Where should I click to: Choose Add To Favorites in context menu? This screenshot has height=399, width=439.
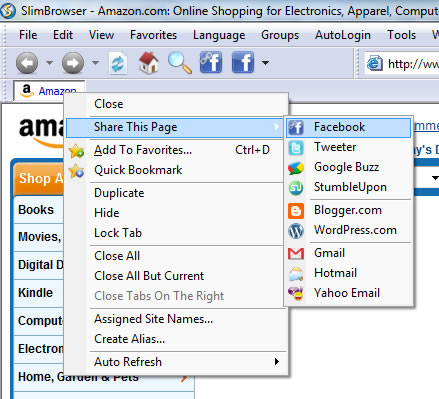[x=176, y=150]
